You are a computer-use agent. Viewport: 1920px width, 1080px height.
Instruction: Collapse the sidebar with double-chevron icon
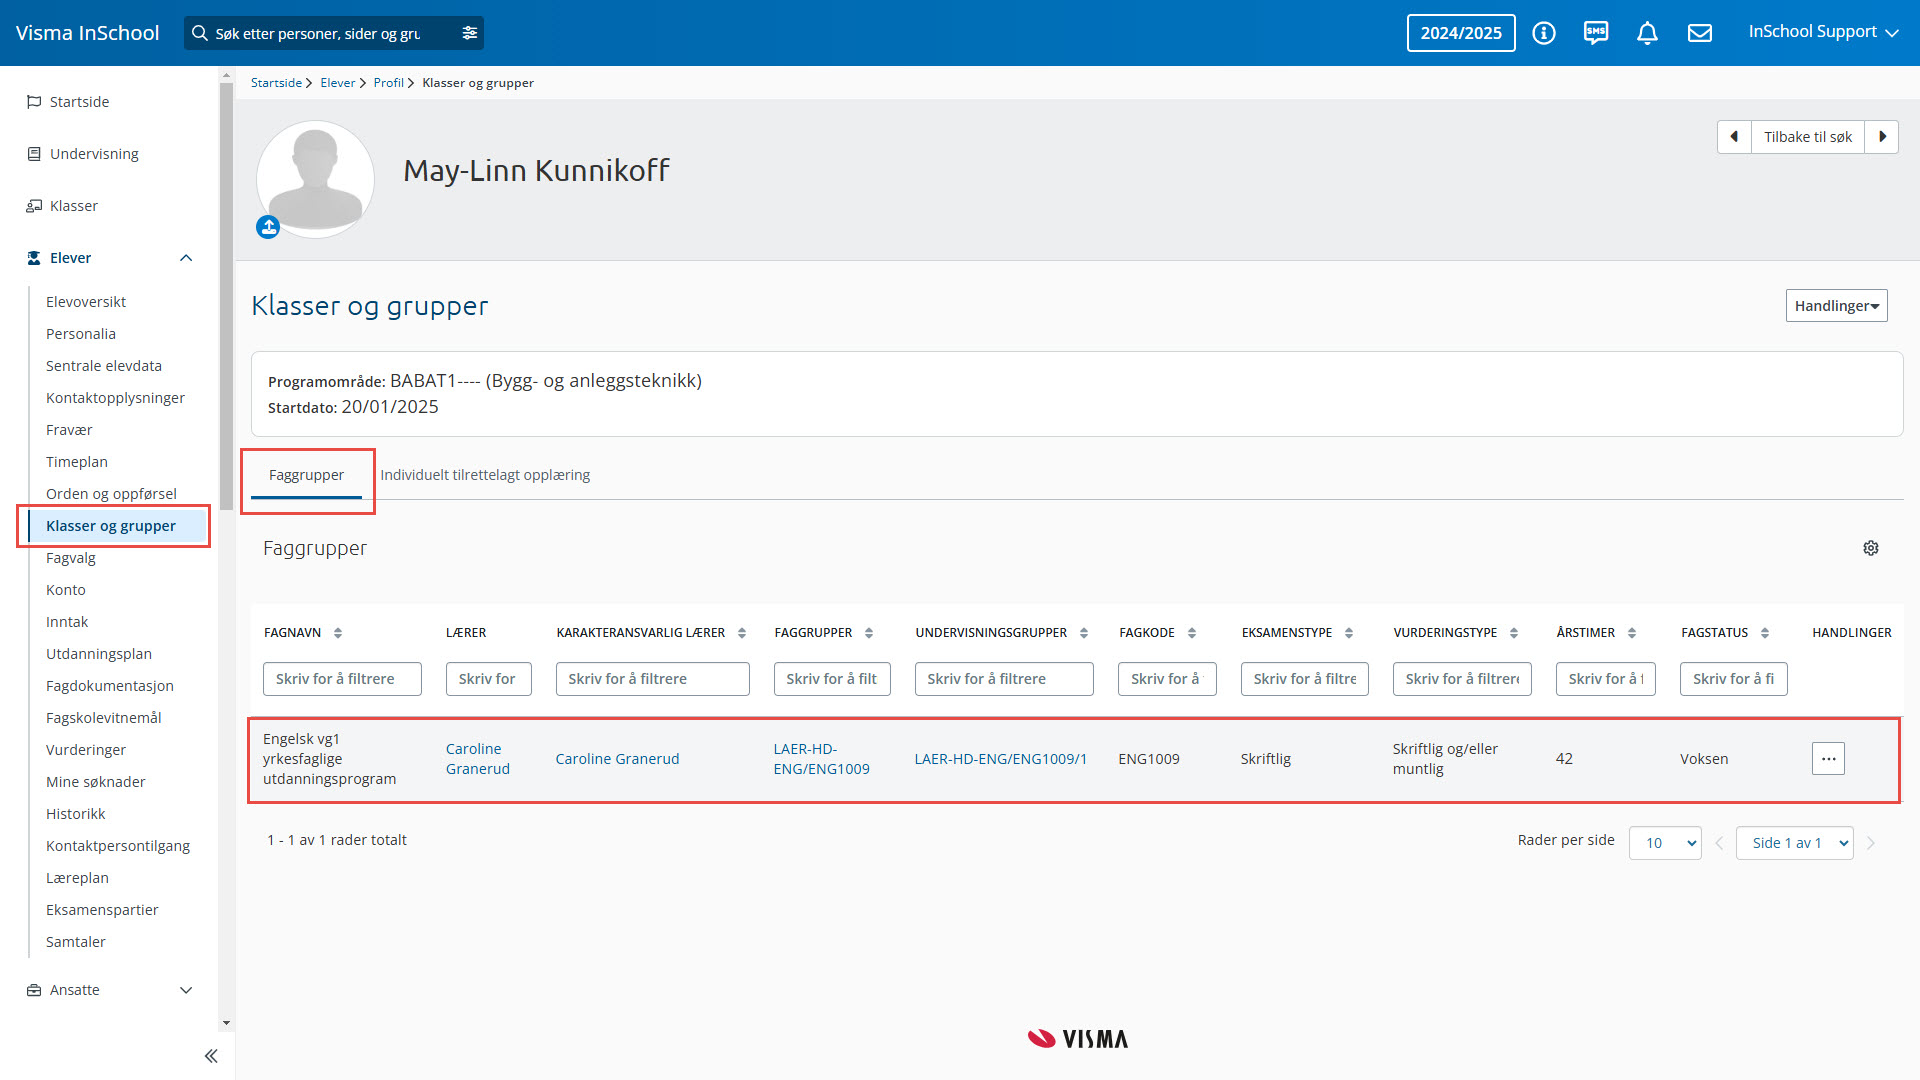click(211, 1056)
